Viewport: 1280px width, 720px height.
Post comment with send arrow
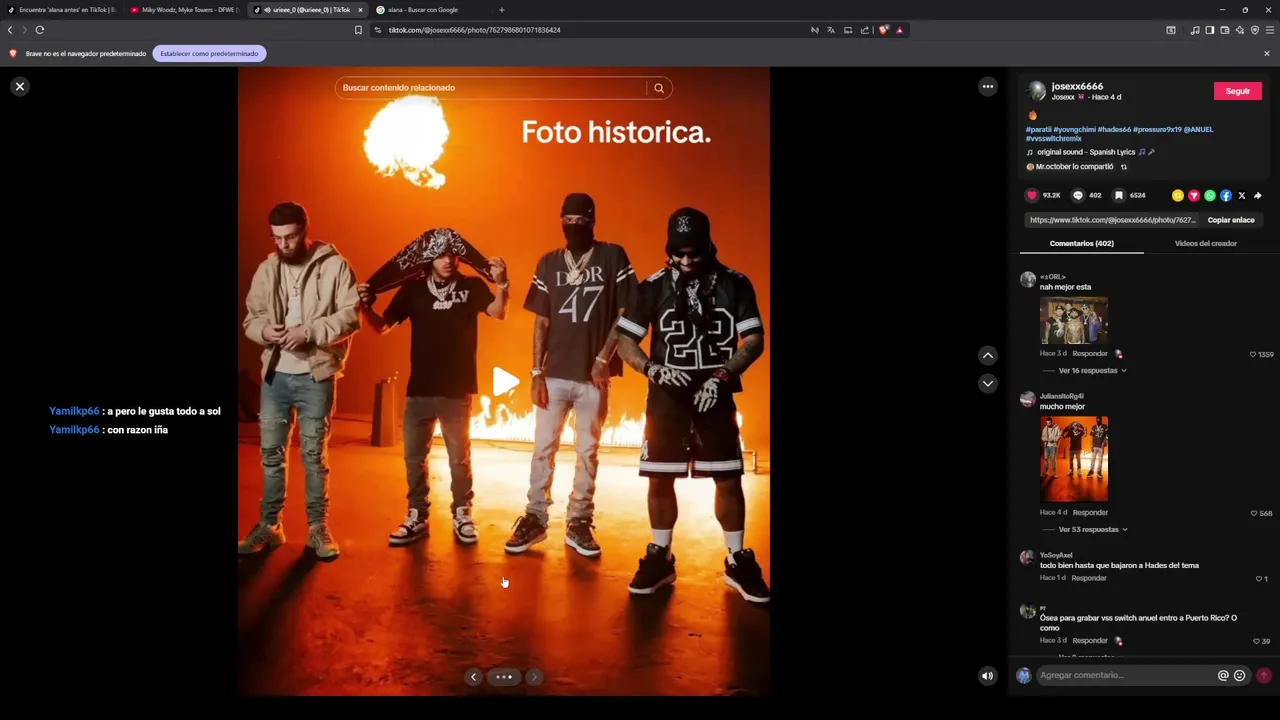point(1264,676)
